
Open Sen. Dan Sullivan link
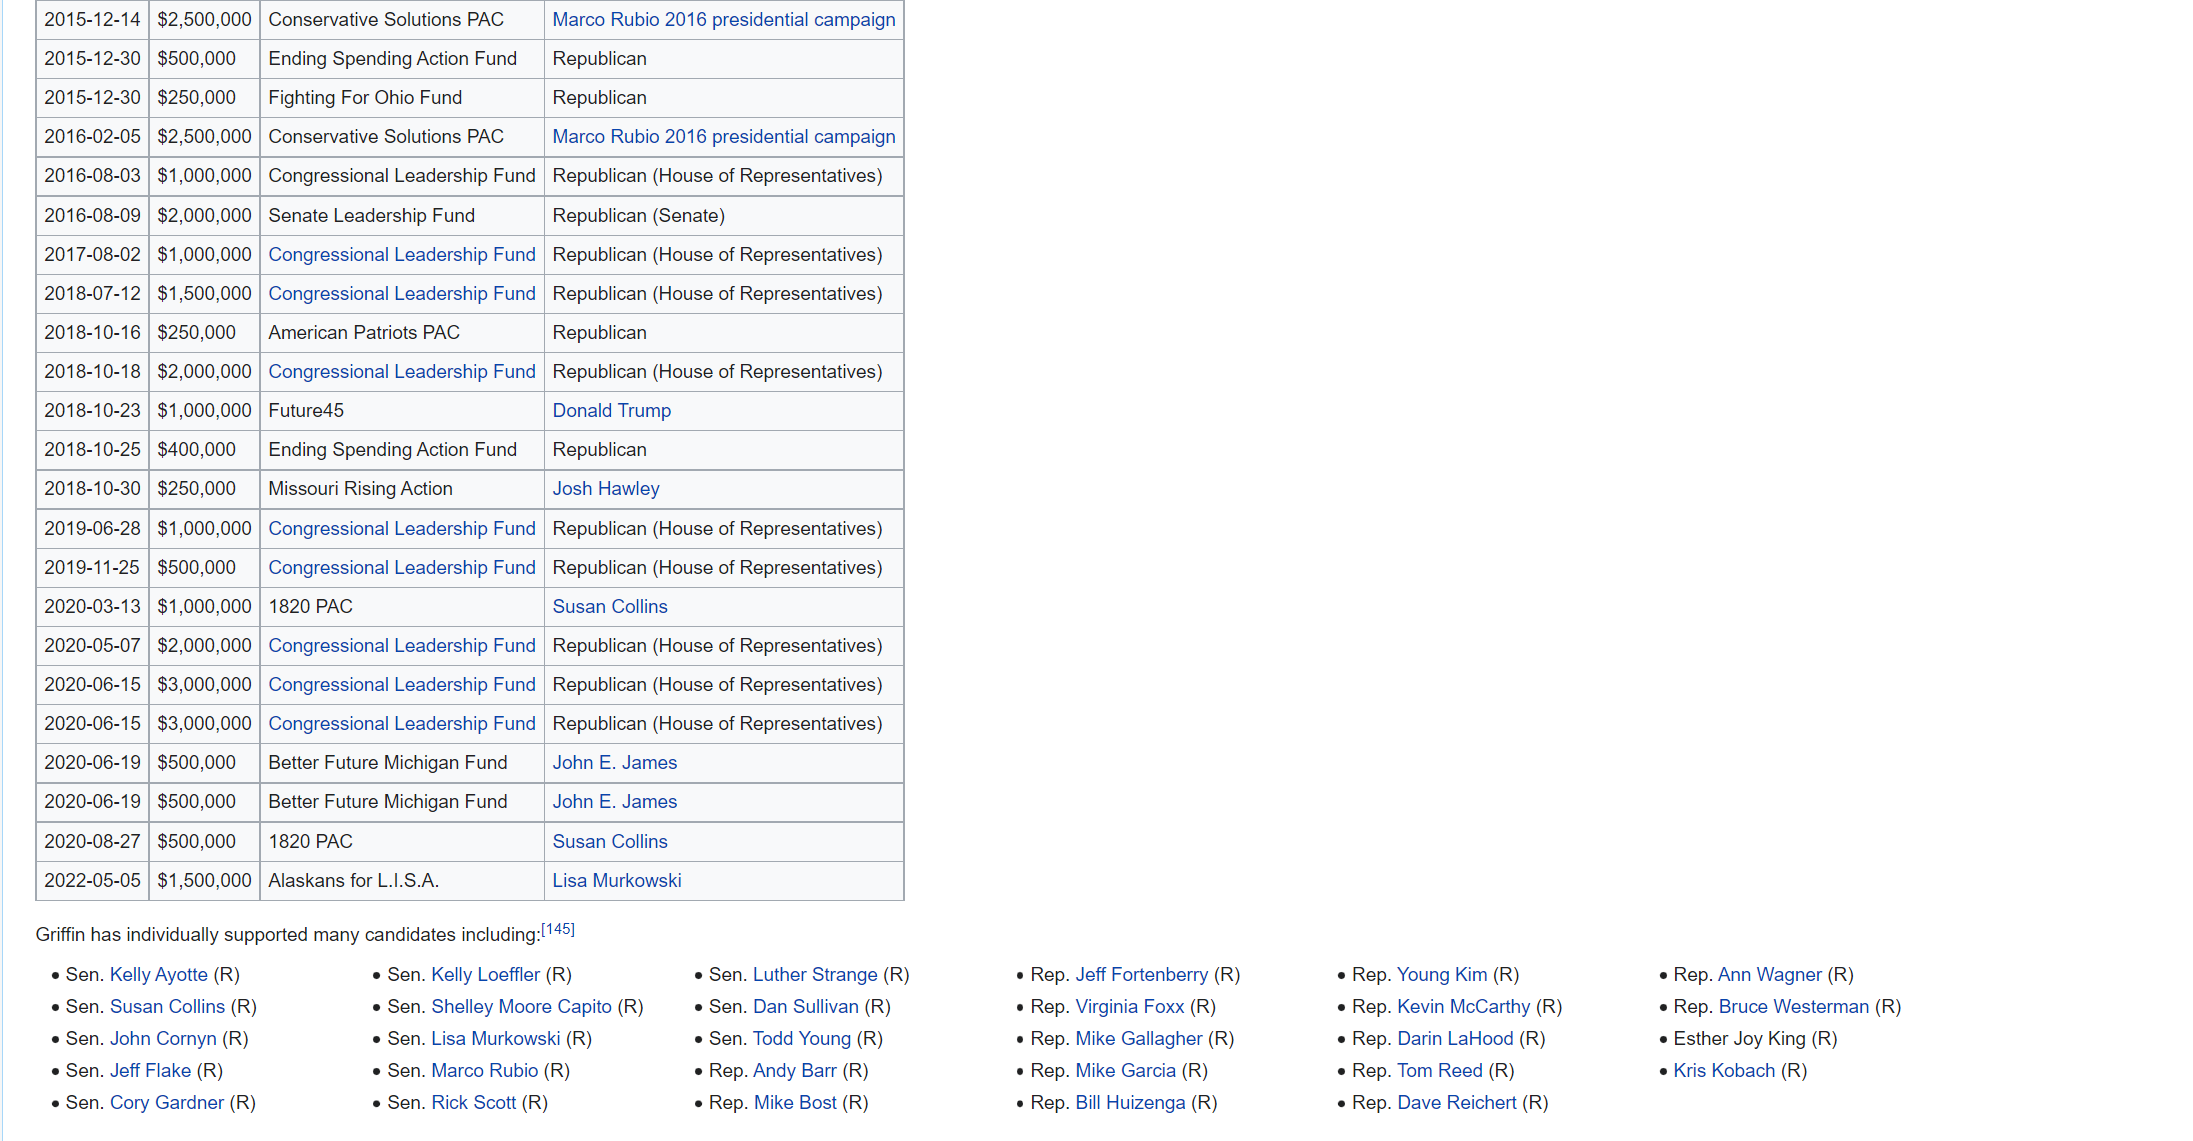[806, 1006]
